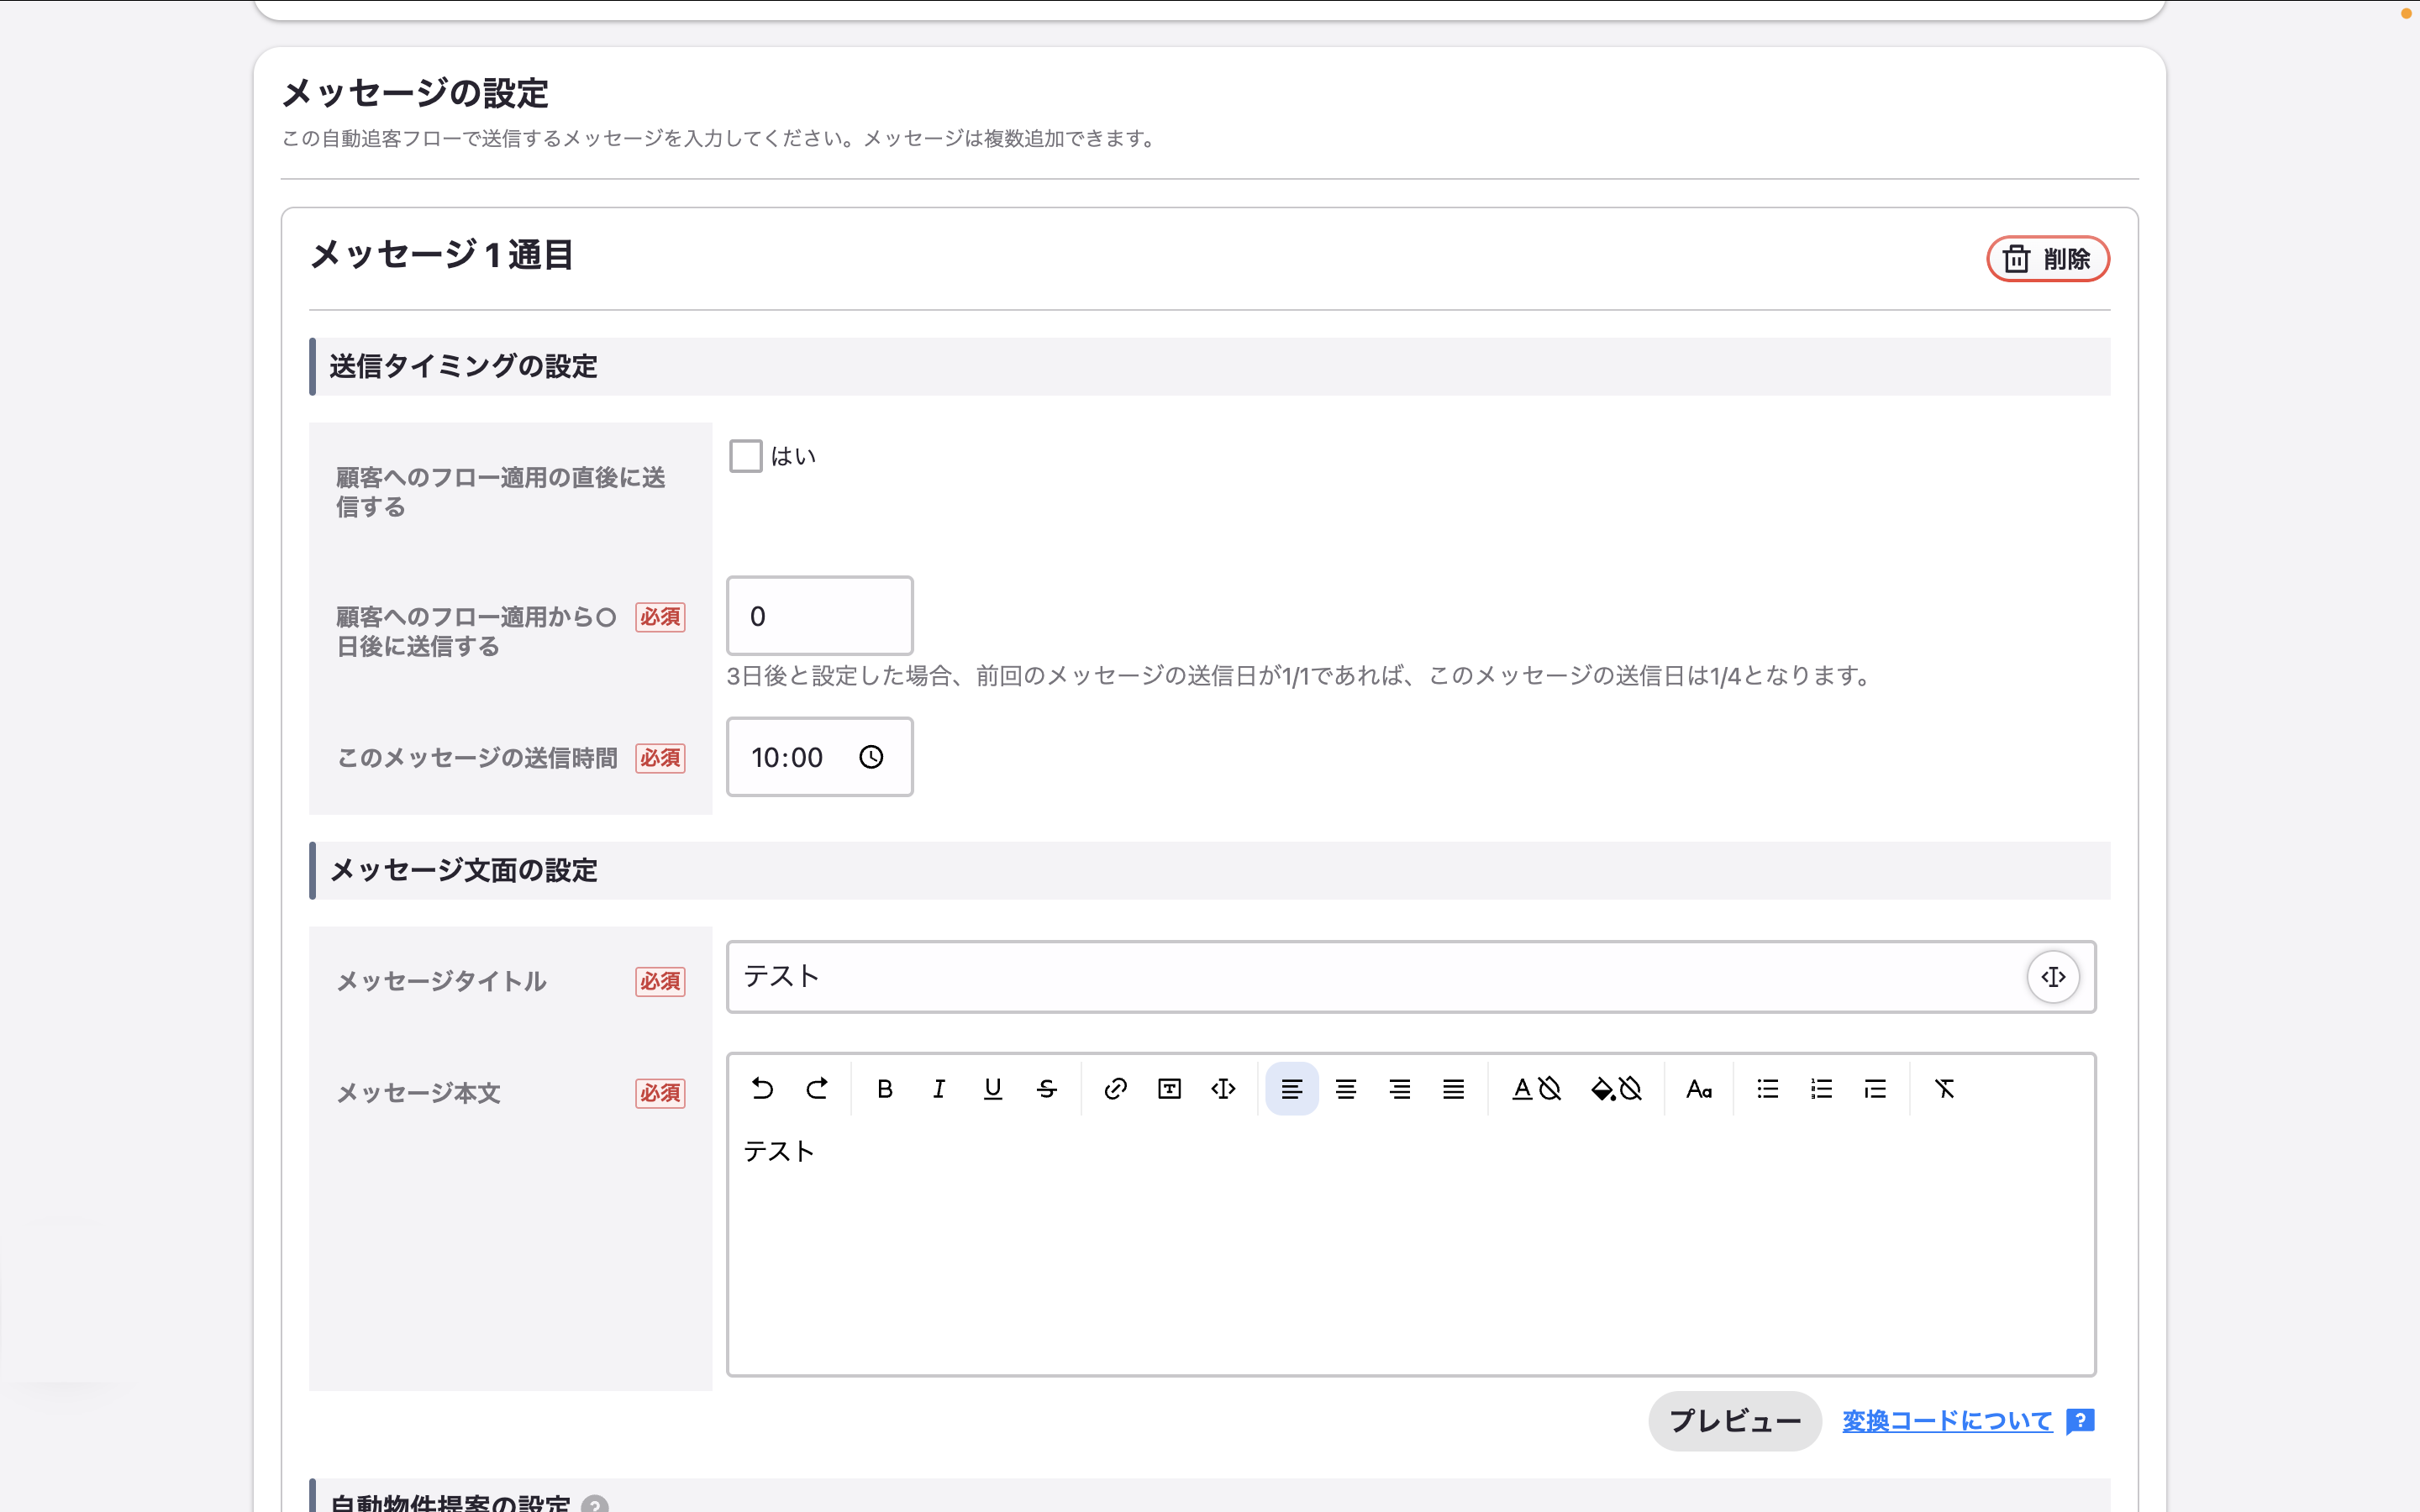Click the メッセージ本文 label
The image size is (2420, 1512).
(418, 1093)
